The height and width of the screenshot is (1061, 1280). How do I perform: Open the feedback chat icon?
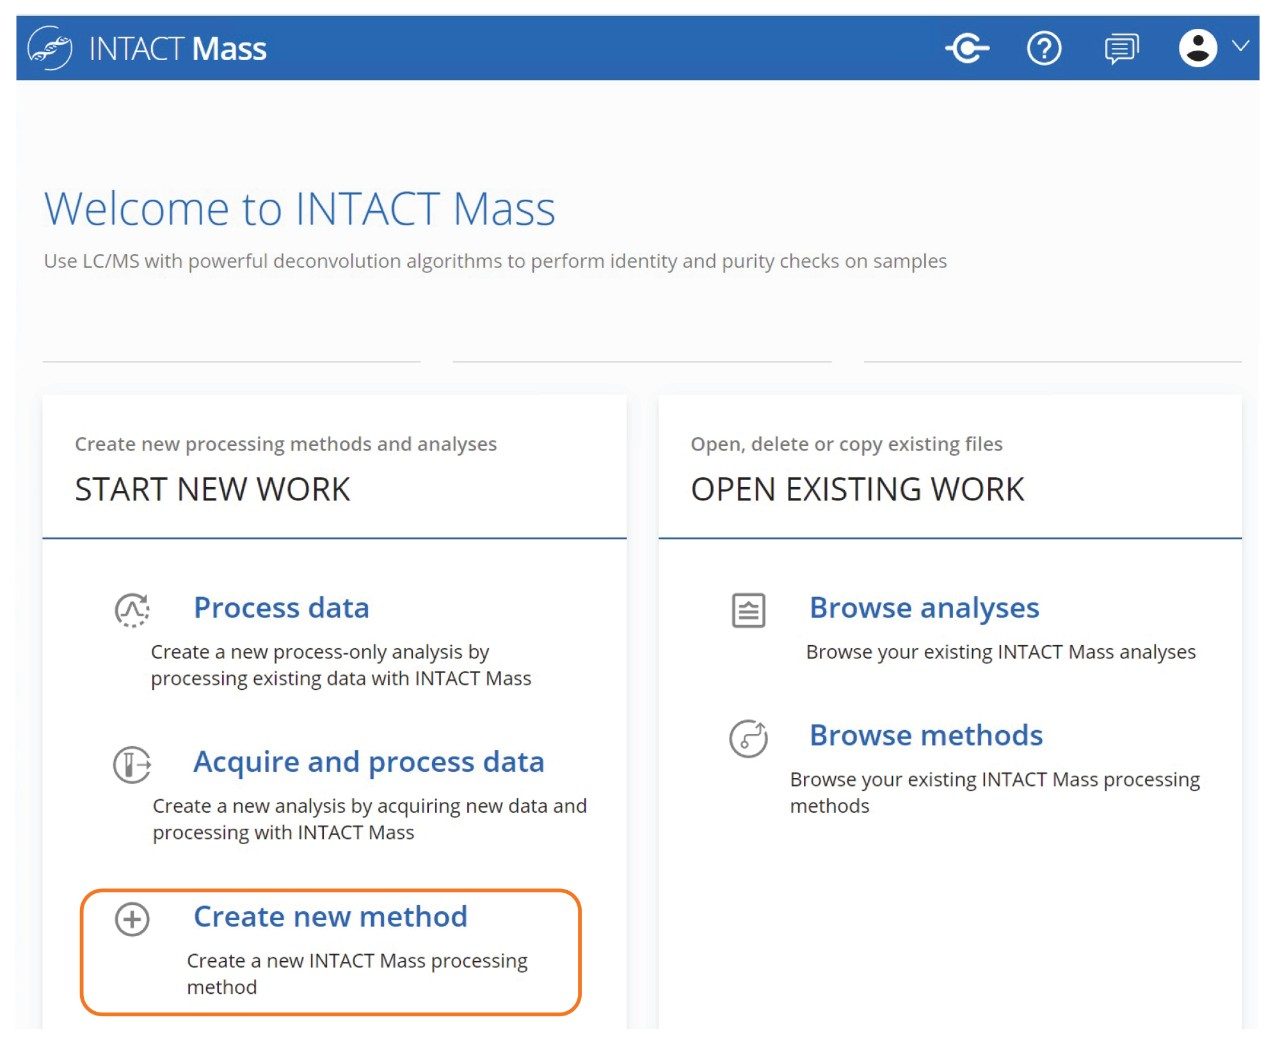1121,49
